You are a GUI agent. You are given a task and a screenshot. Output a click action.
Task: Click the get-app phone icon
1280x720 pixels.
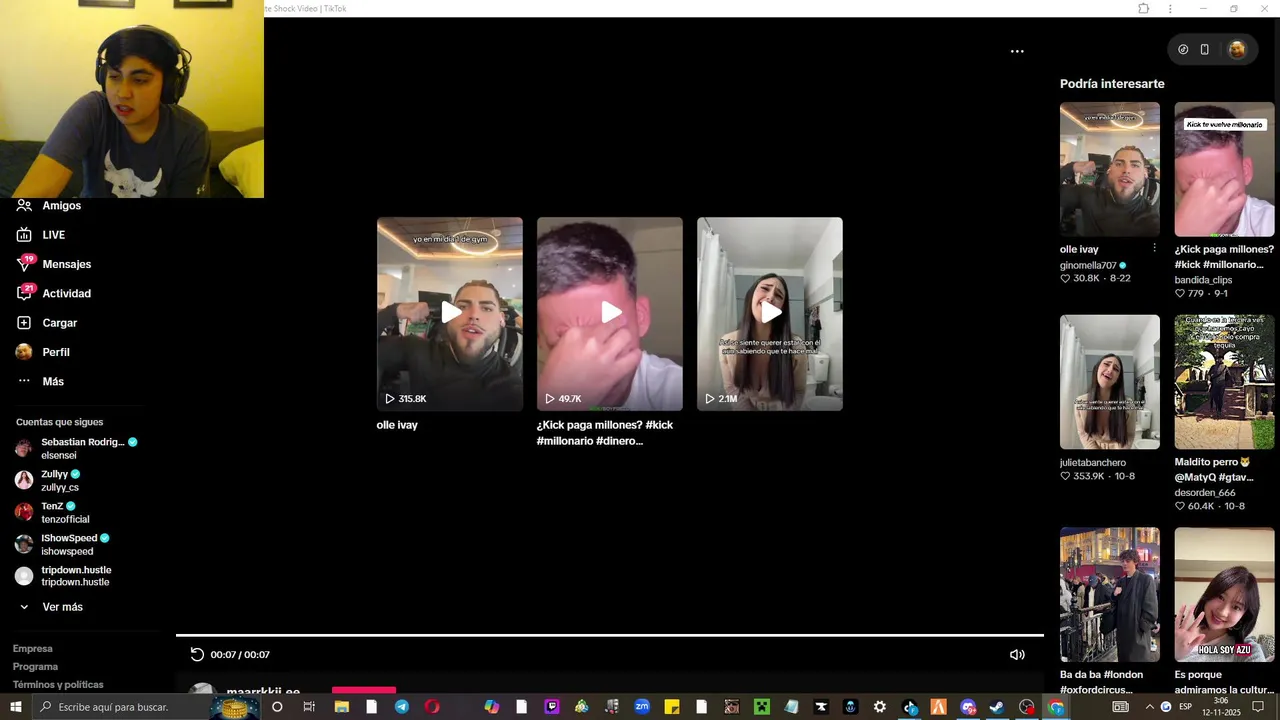1205,49
